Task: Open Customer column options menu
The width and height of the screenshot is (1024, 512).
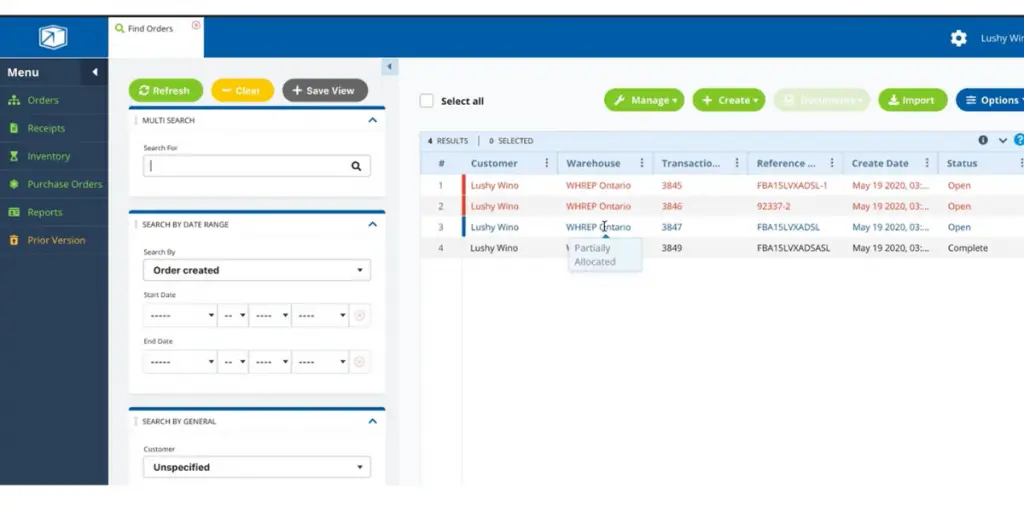Action: click(x=546, y=163)
